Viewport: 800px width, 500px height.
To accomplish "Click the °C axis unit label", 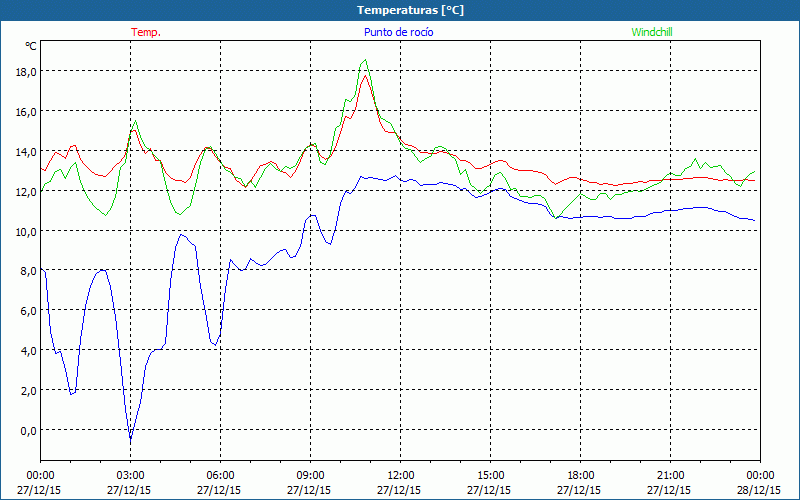I will coord(31,46).
